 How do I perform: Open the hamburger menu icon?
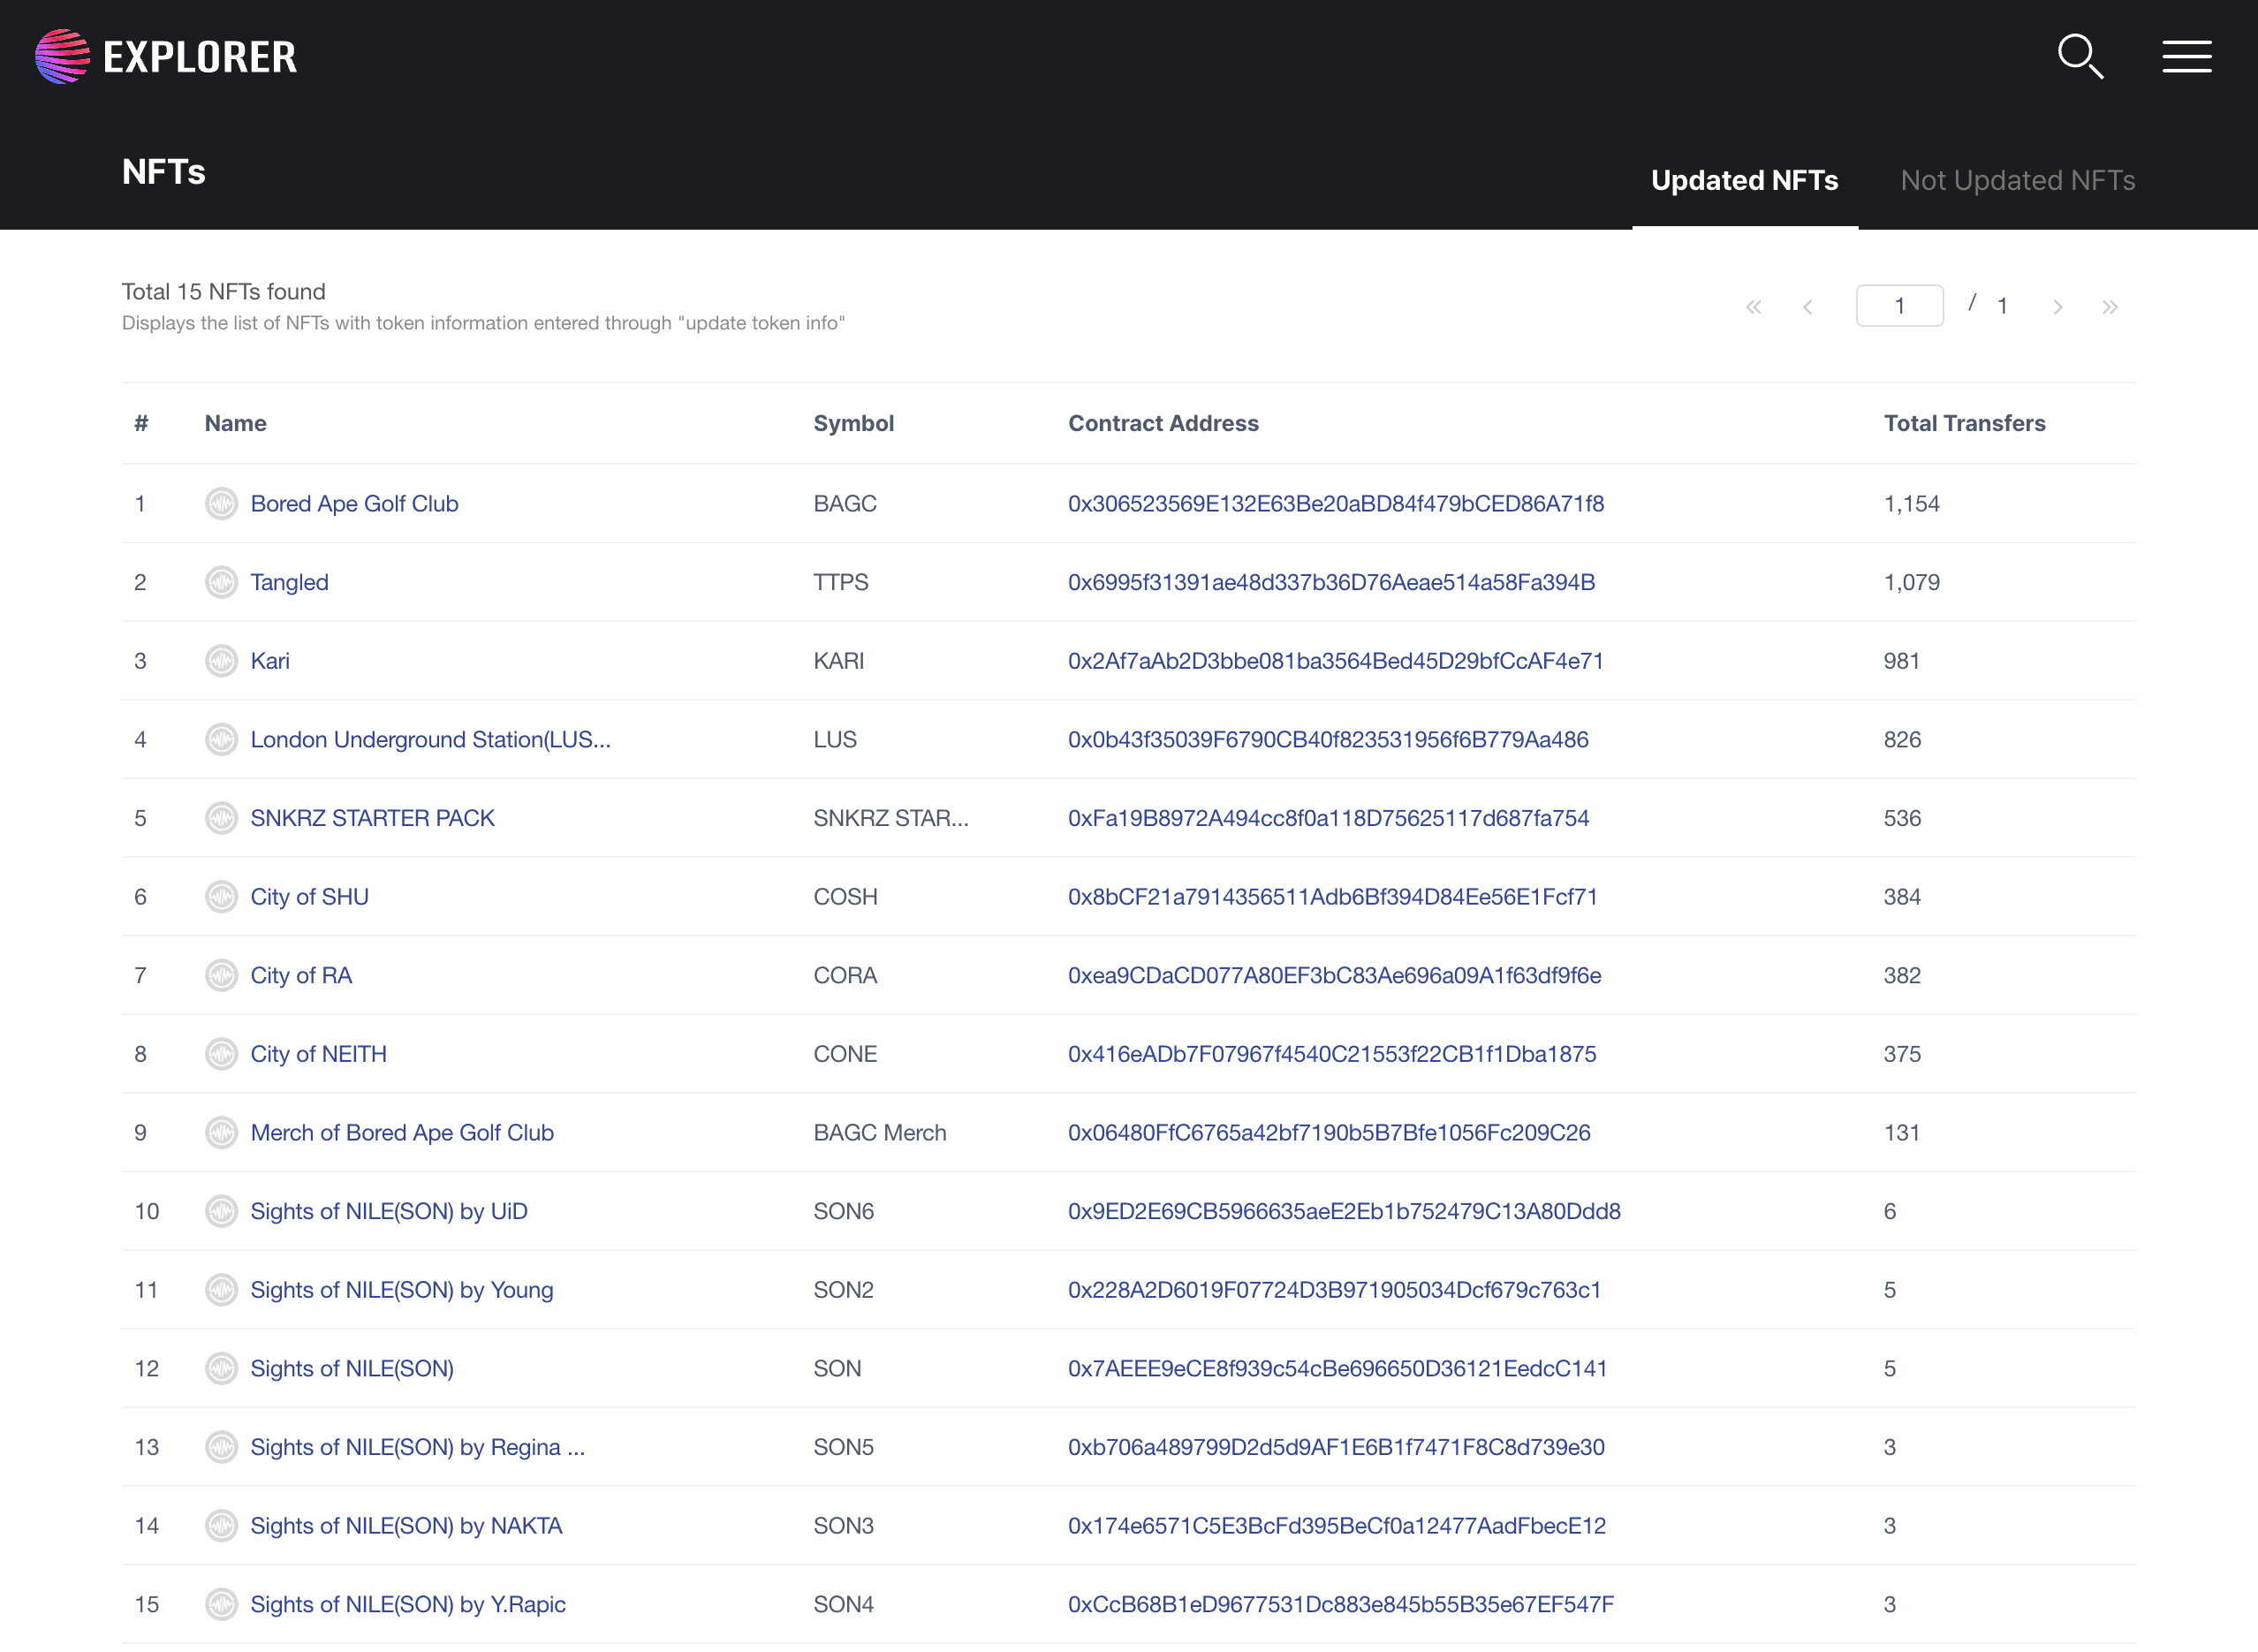click(2186, 56)
